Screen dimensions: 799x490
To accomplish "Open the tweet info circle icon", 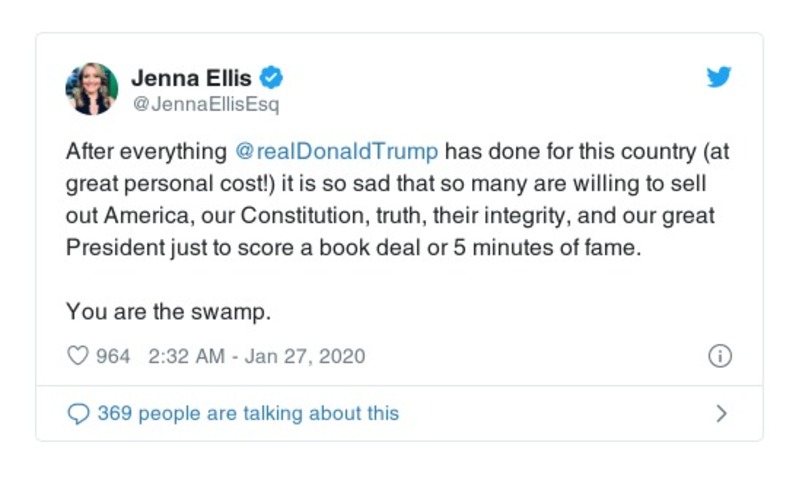I will click(719, 356).
